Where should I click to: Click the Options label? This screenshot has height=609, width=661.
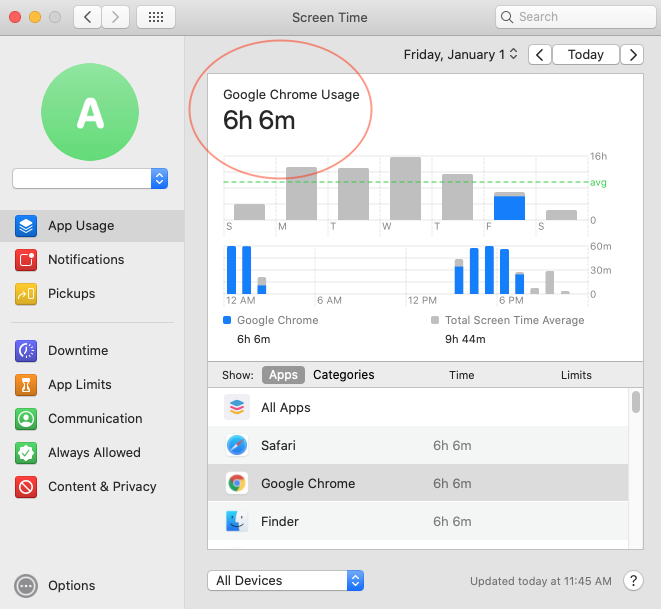click(x=72, y=586)
